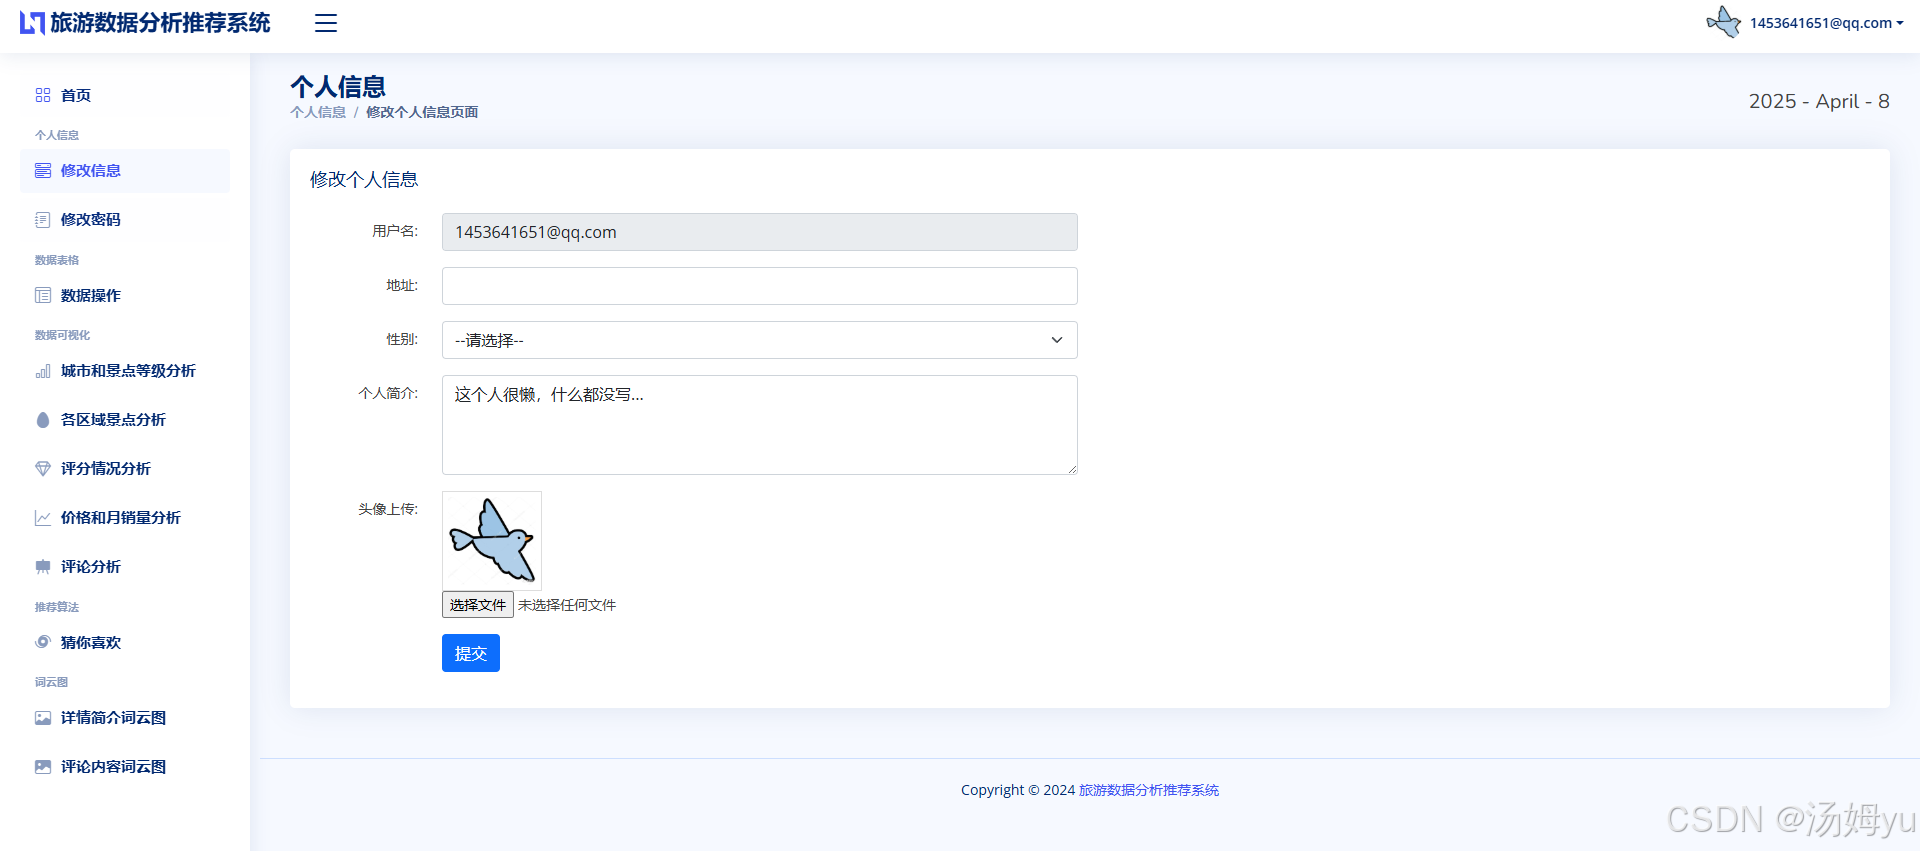Open the 首页 menu item
Image resolution: width=1920 pixels, height=851 pixels.
click(x=125, y=95)
